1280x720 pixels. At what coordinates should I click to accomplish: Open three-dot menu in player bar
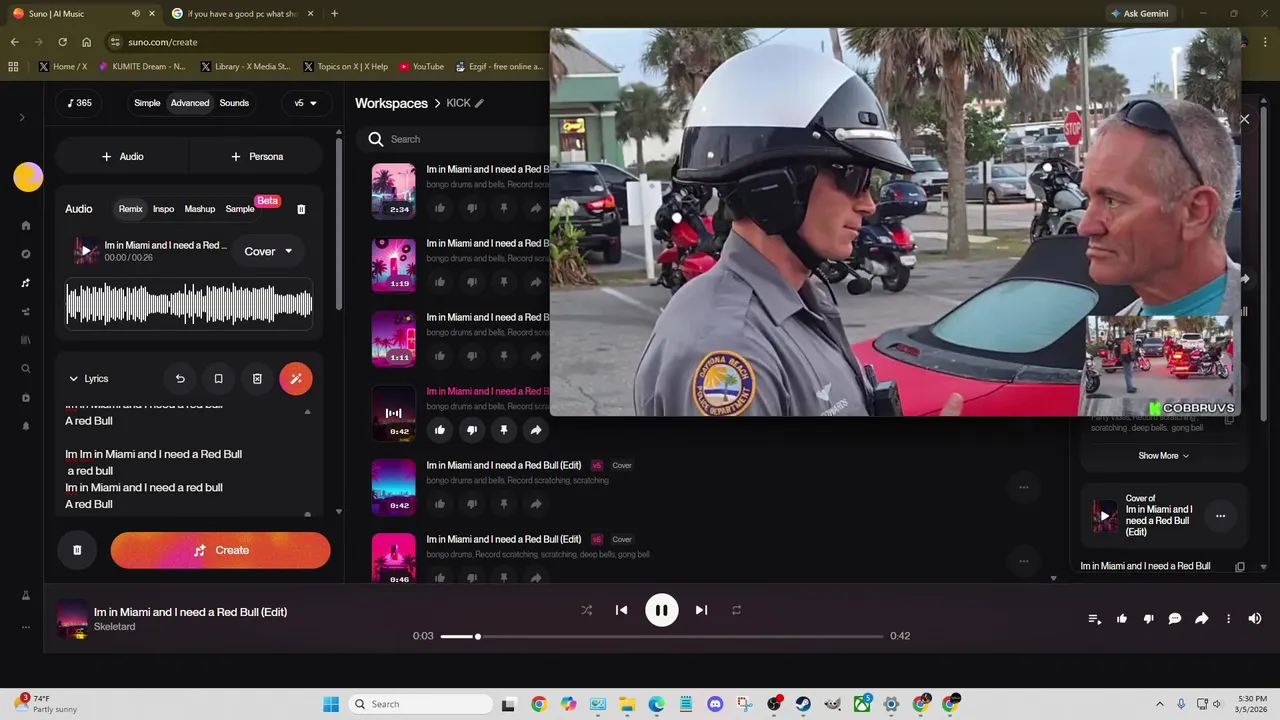[x=1229, y=619]
